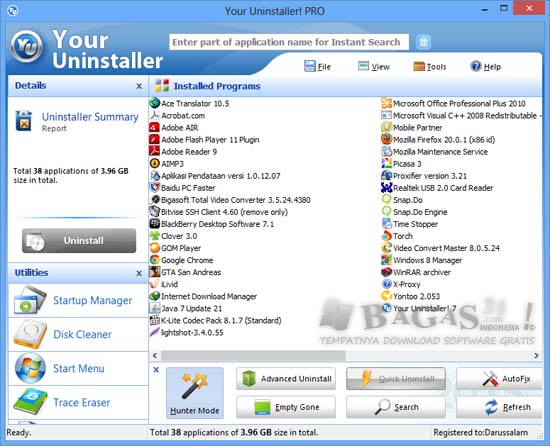
Task: Select the Windows 8 Manager icon
Action: point(387,260)
